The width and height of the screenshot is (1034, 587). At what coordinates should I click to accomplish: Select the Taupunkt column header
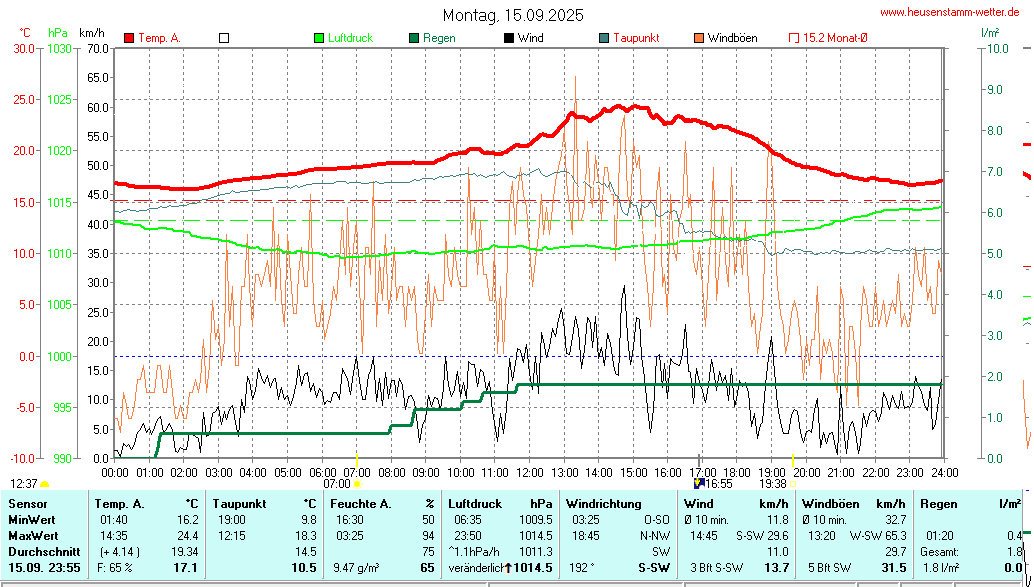237,503
